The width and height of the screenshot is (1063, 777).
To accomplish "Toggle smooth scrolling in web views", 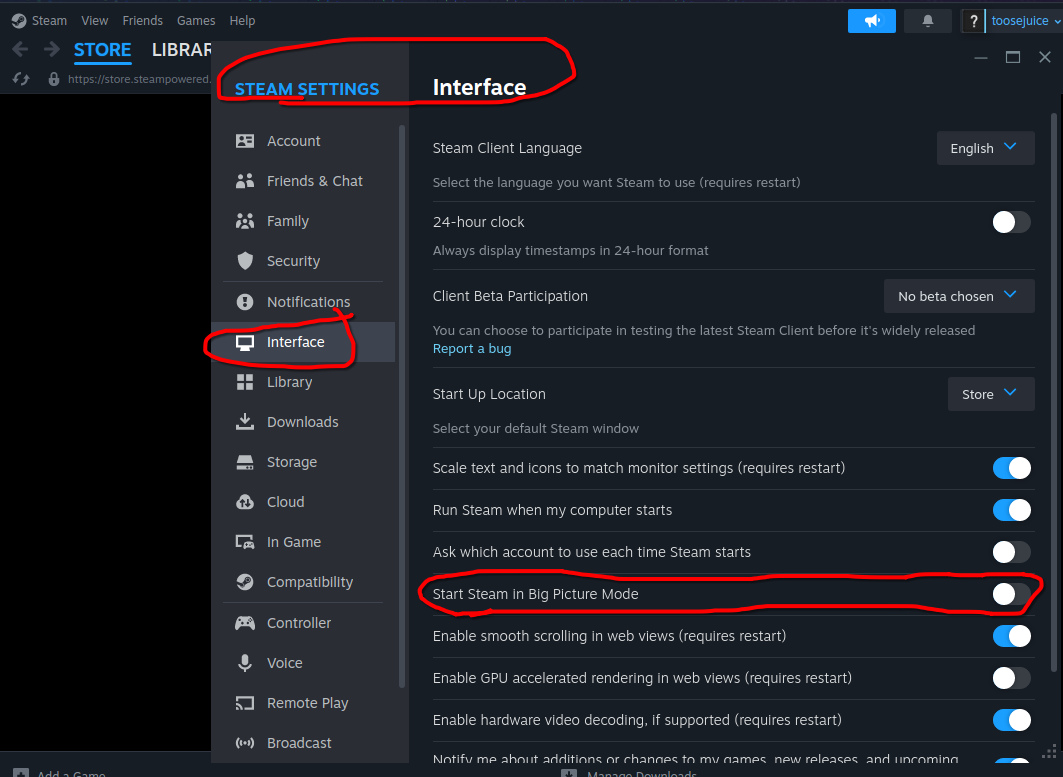I will 1011,637.
